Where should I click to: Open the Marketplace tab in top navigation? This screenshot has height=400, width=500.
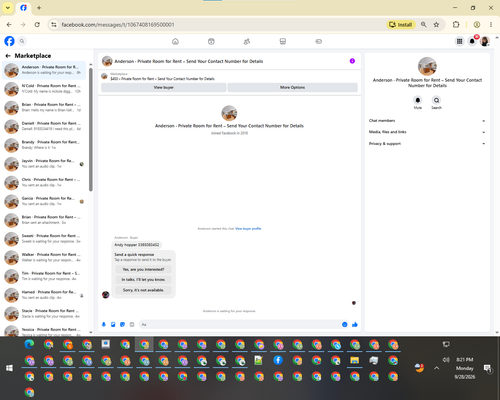(x=283, y=41)
